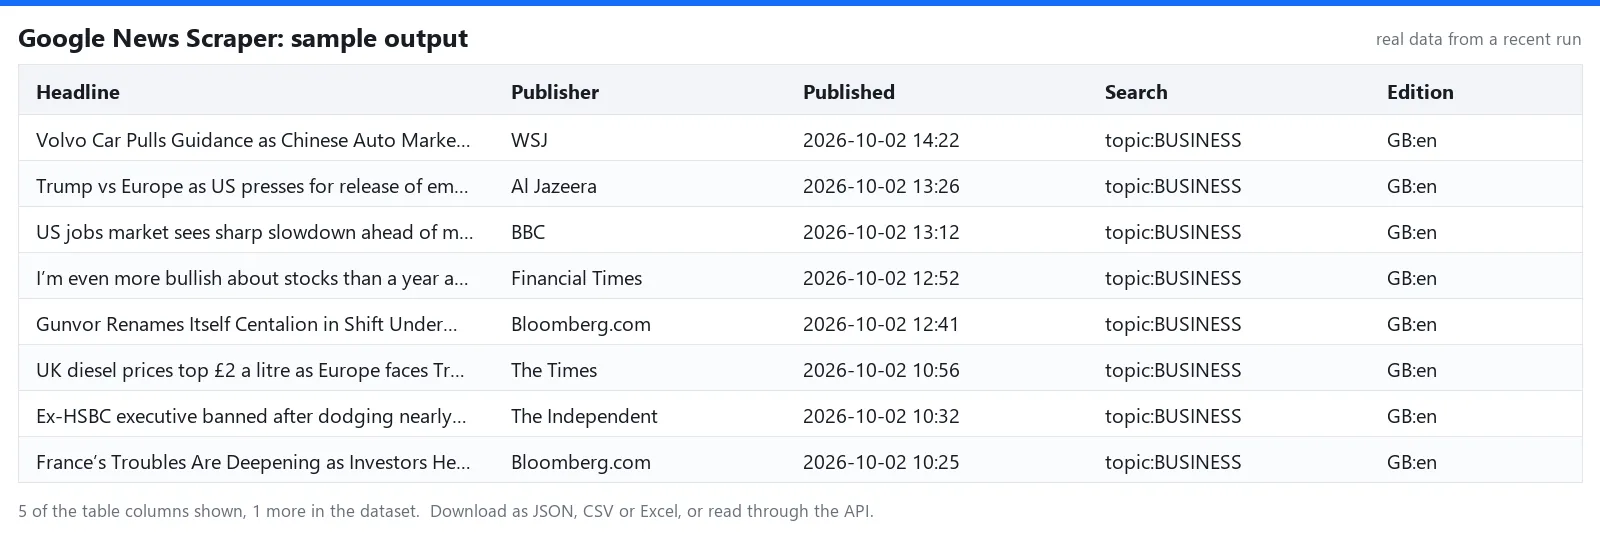Select the UK diesel prices headline
This screenshot has height=536, width=1600.
250,370
